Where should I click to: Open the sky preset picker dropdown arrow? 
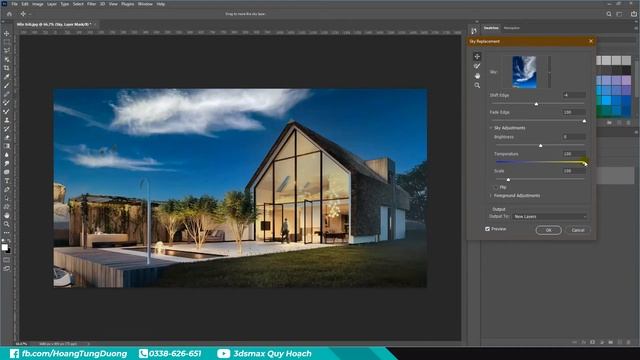[x=549, y=72]
